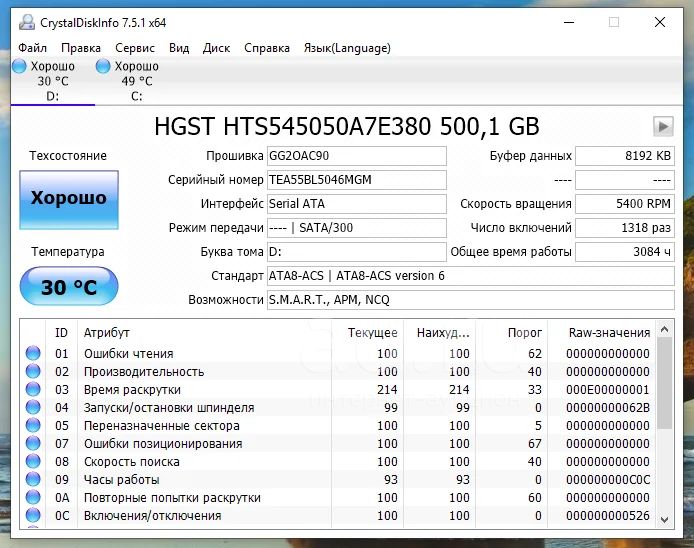Click the Возможности field S.M.A.R.T., APM, NCQ
This screenshot has width=694, height=548.
(x=471, y=300)
